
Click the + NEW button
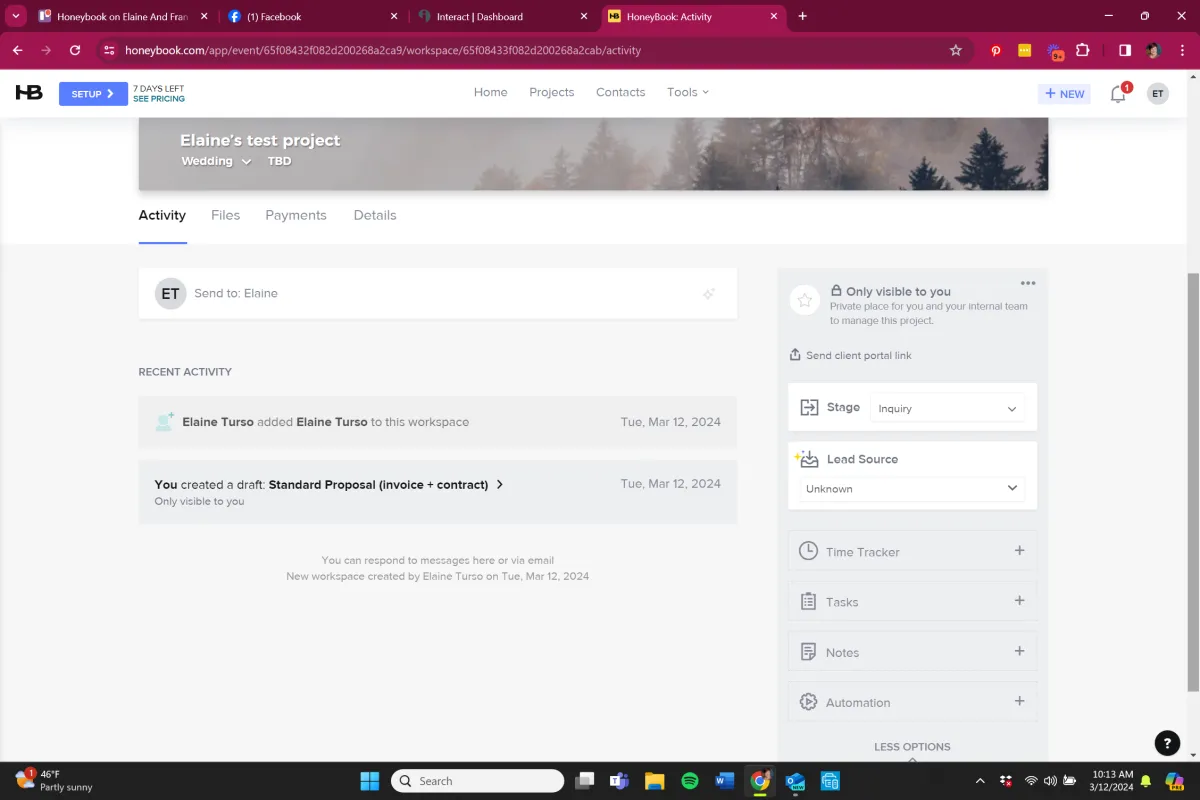[x=1064, y=94]
